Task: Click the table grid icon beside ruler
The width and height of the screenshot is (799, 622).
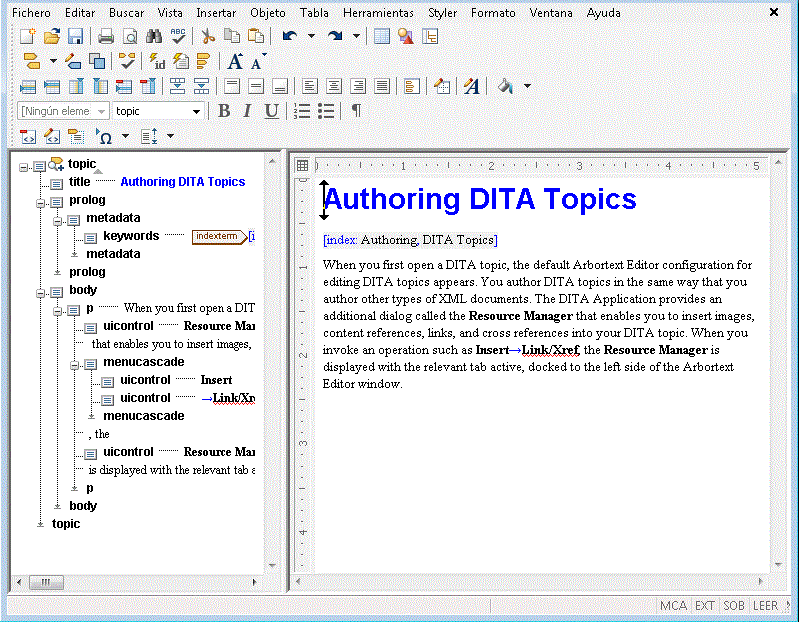Action: point(302,165)
